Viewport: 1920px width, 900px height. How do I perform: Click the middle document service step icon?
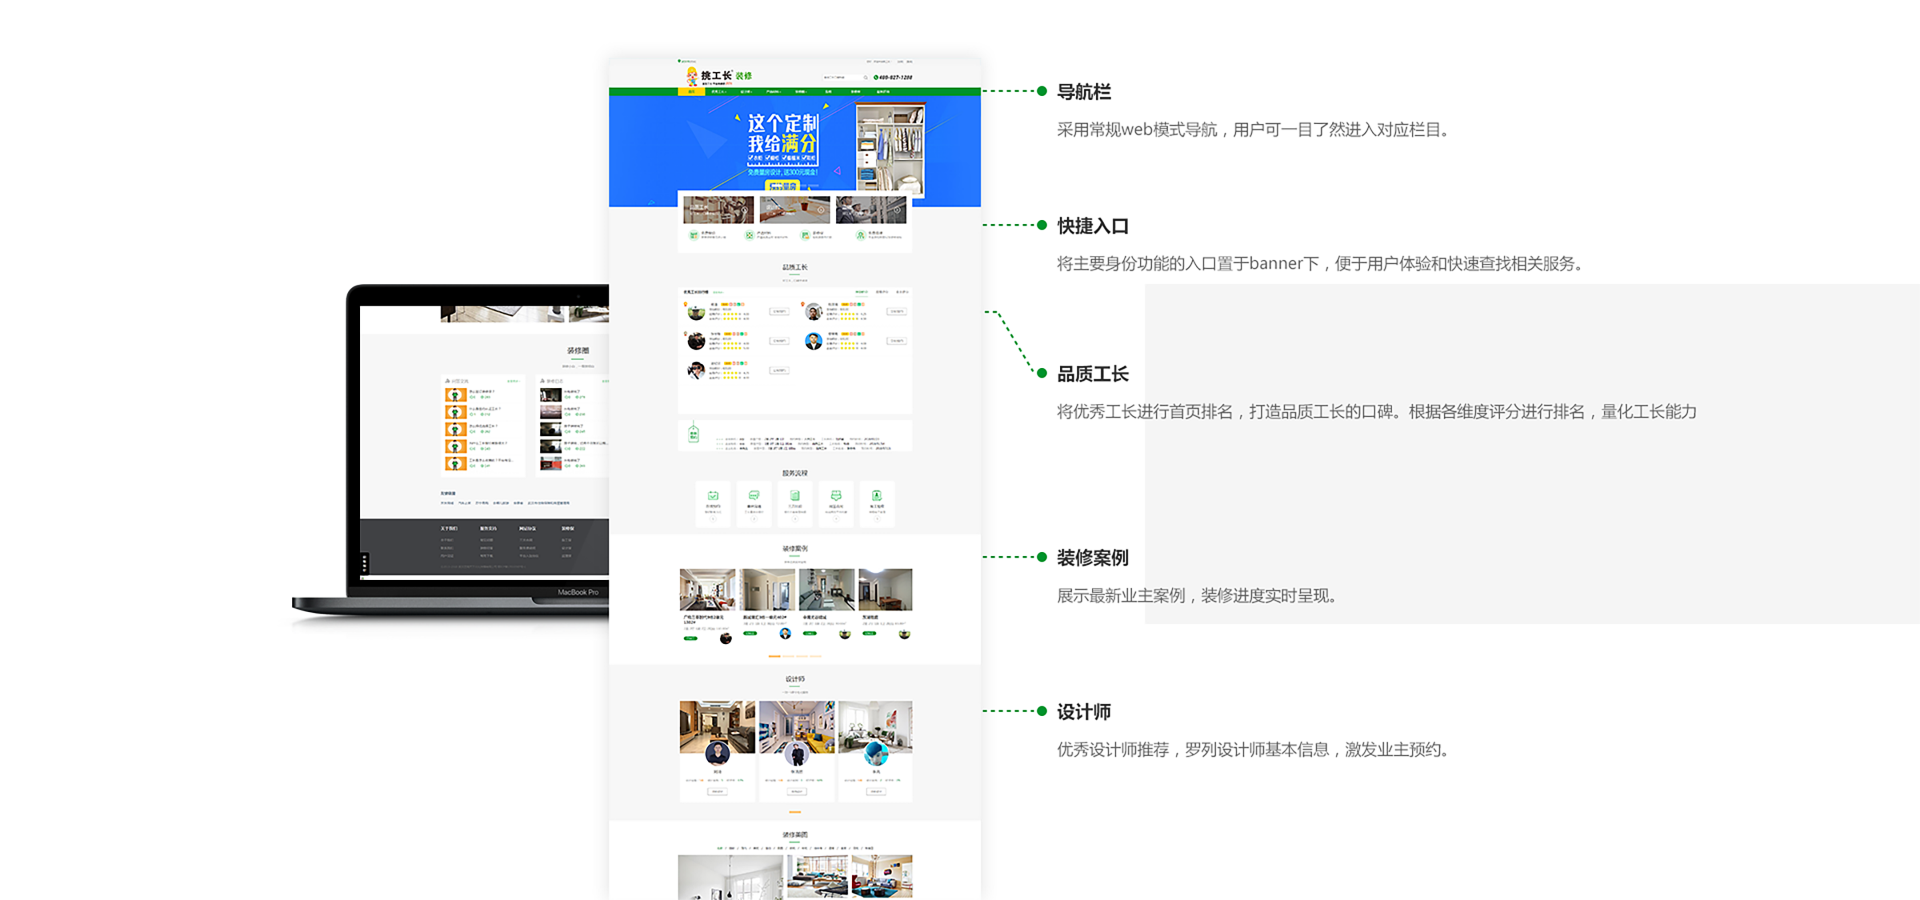pos(795,496)
